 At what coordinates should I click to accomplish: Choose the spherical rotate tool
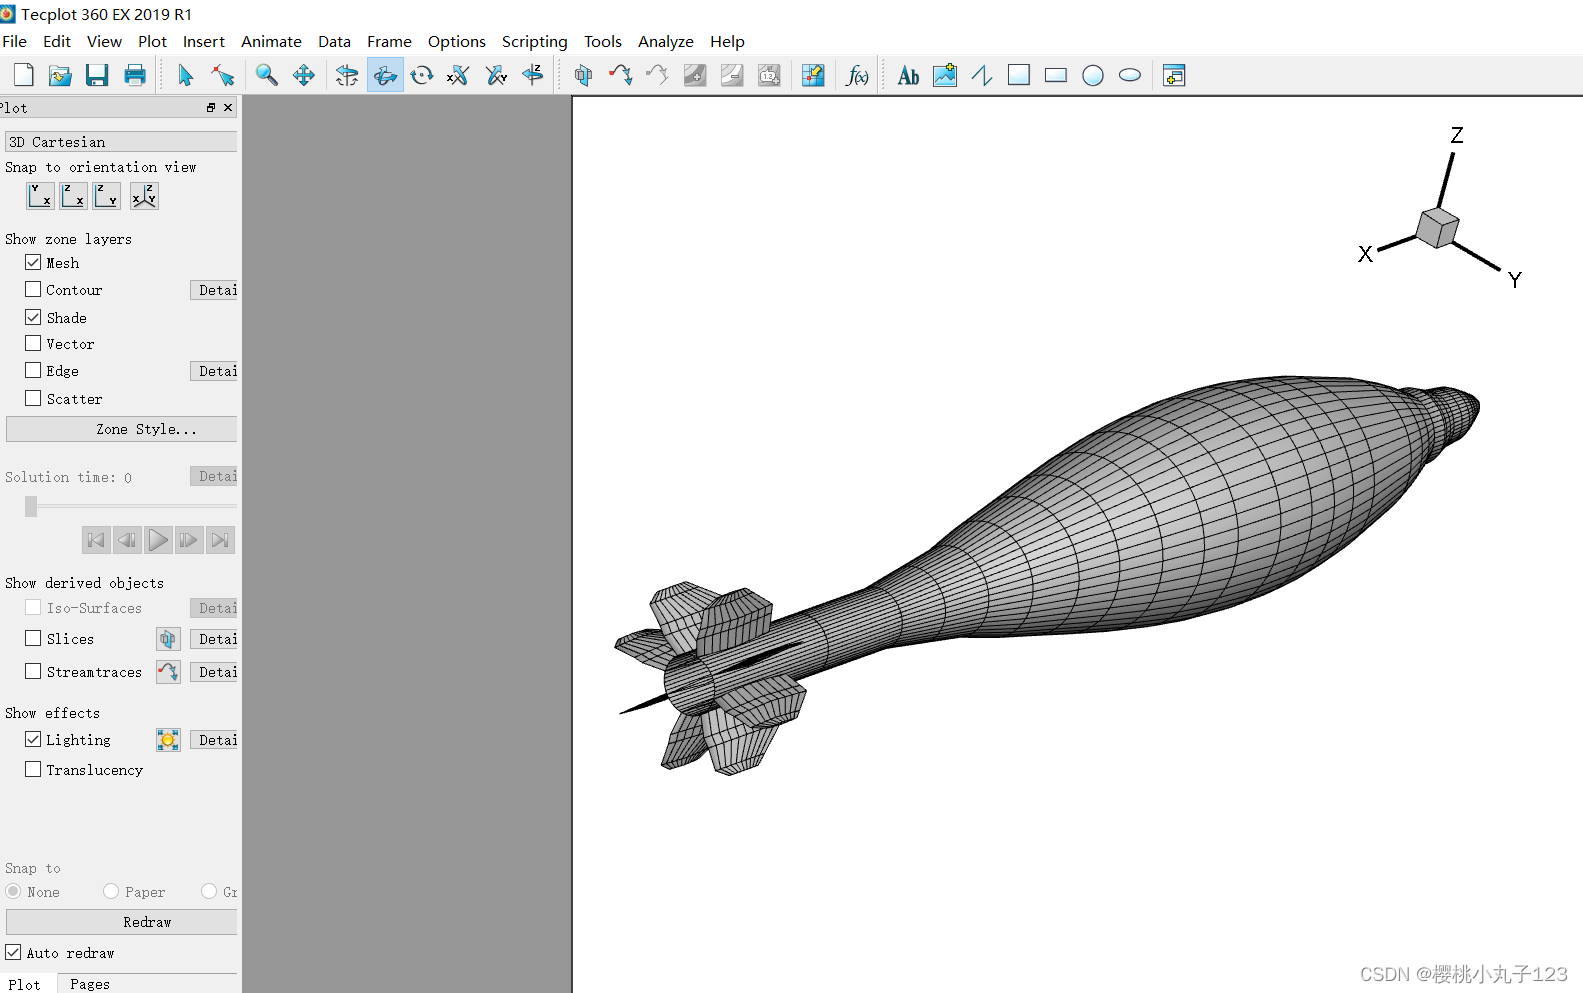[347, 75]
